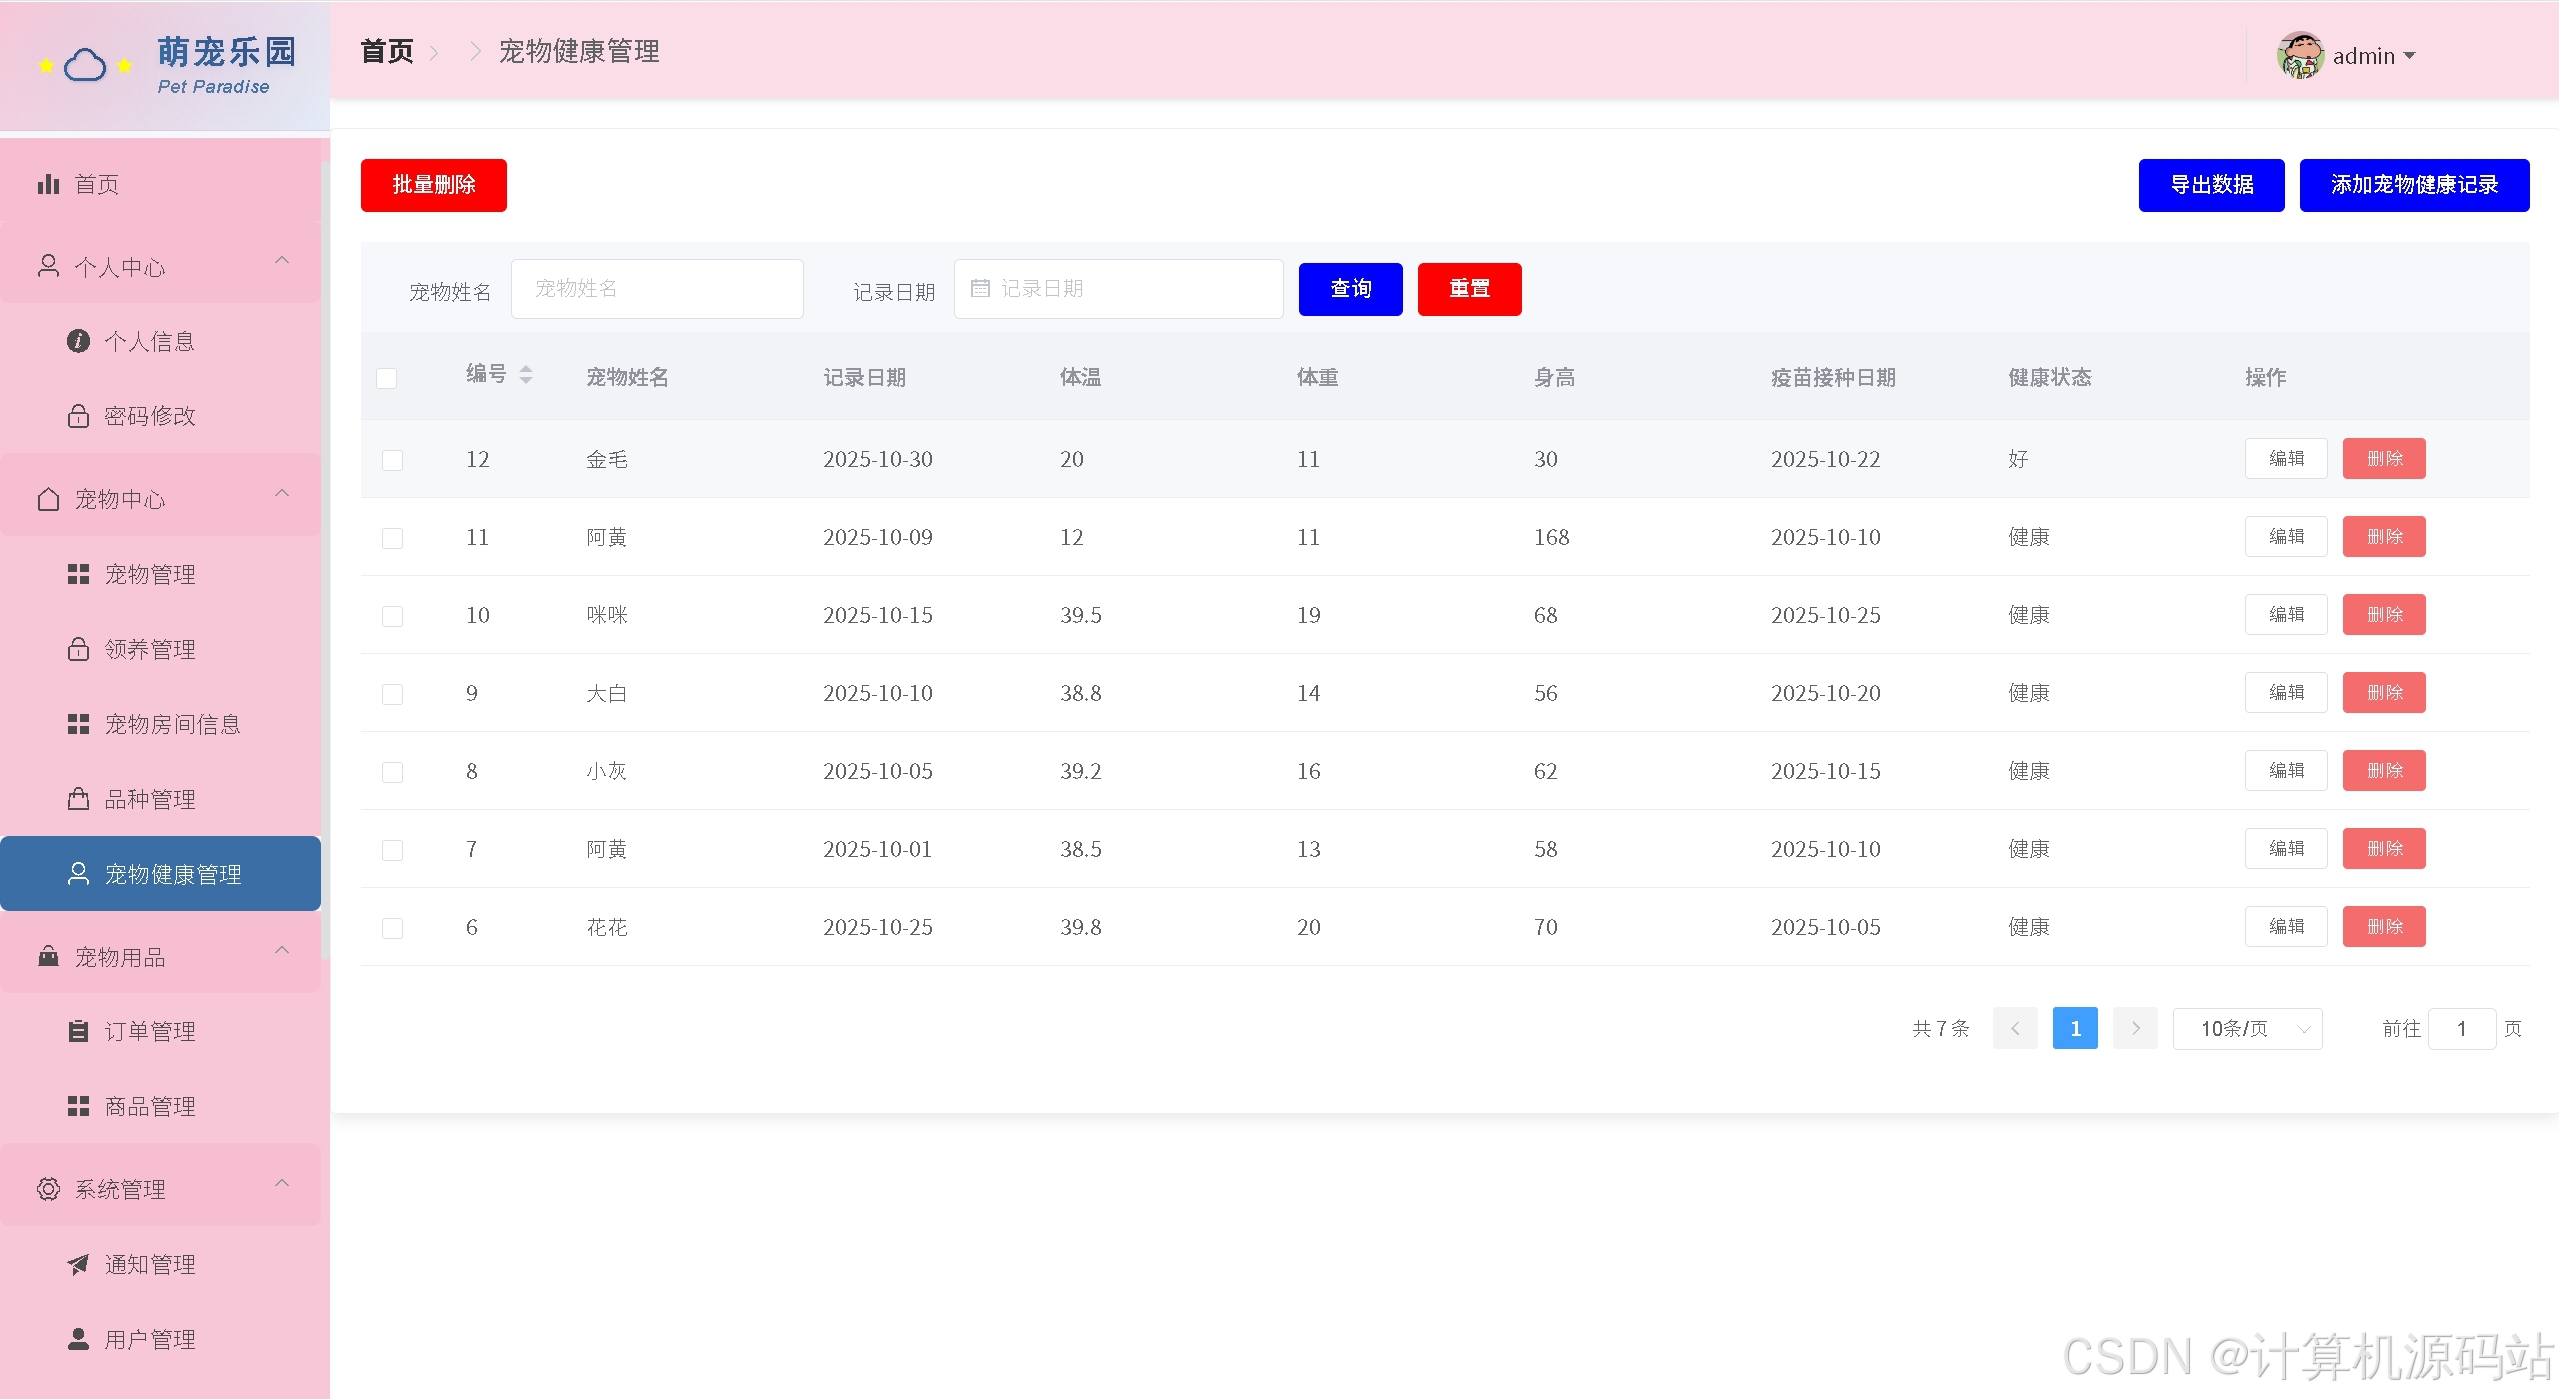
Task: Delete the 大白 record with 删除
Action: click(2383, 692)
